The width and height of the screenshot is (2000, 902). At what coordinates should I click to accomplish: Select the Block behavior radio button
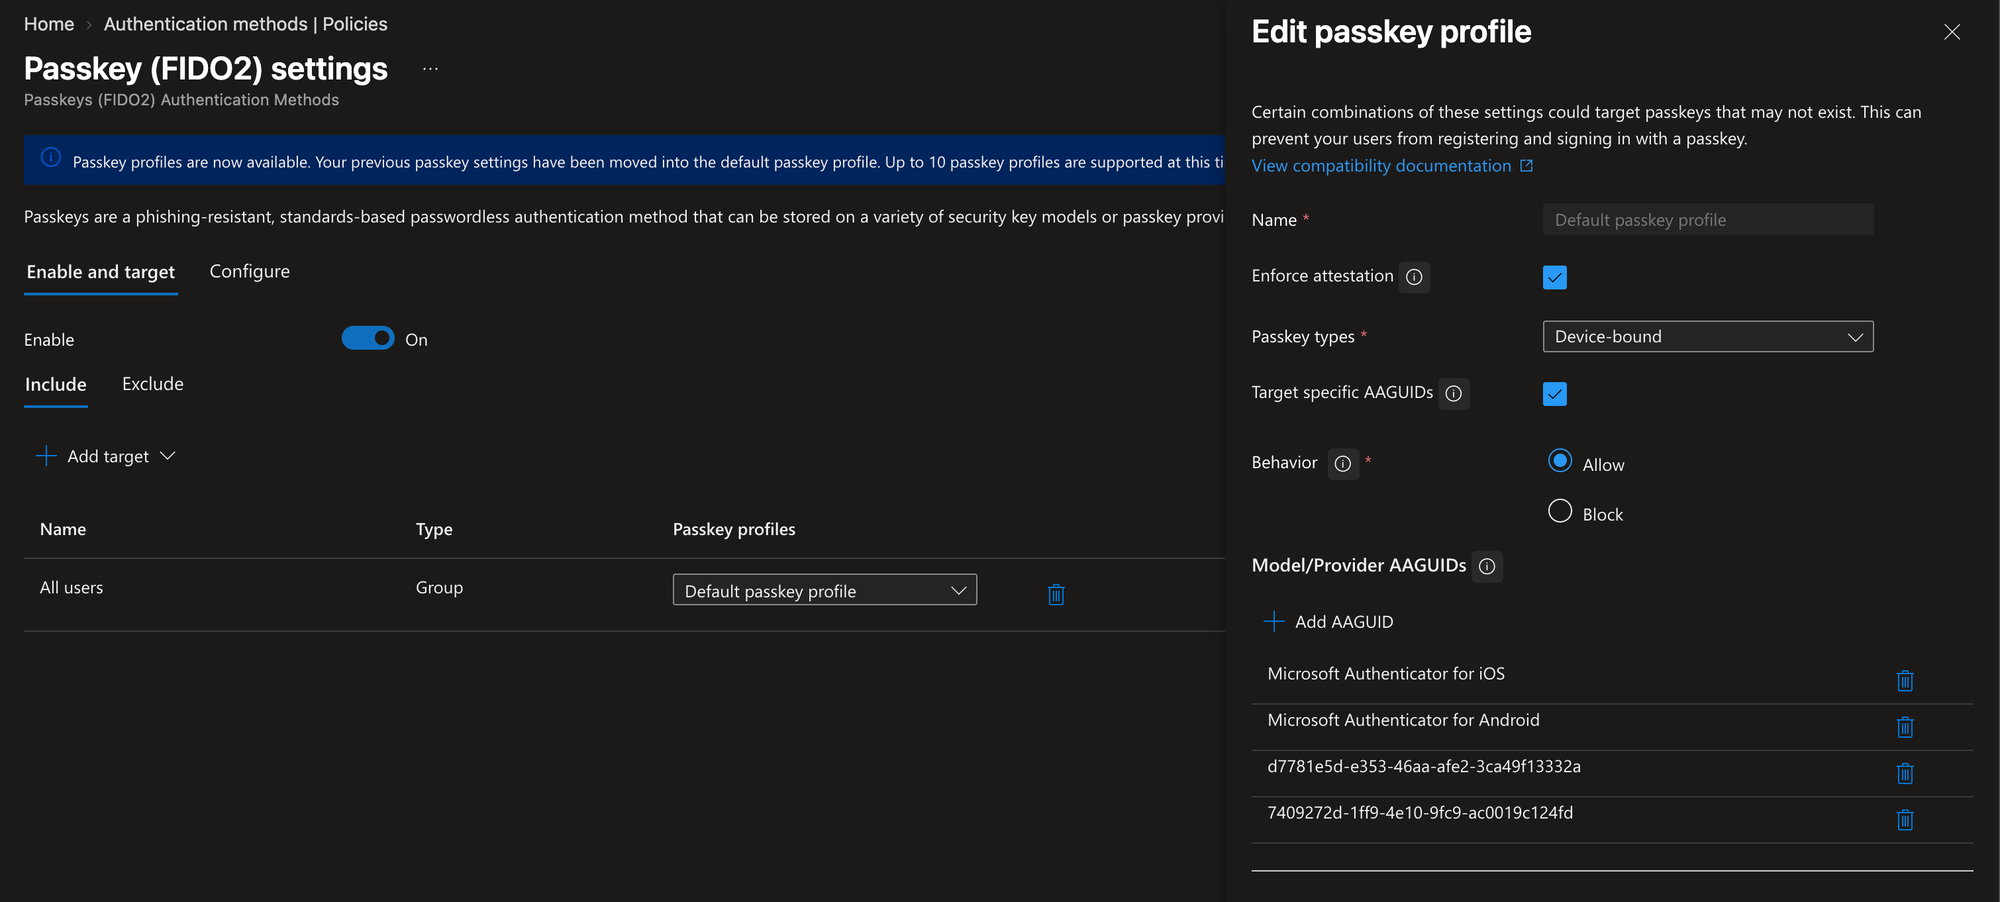[x=1560, y=511]
